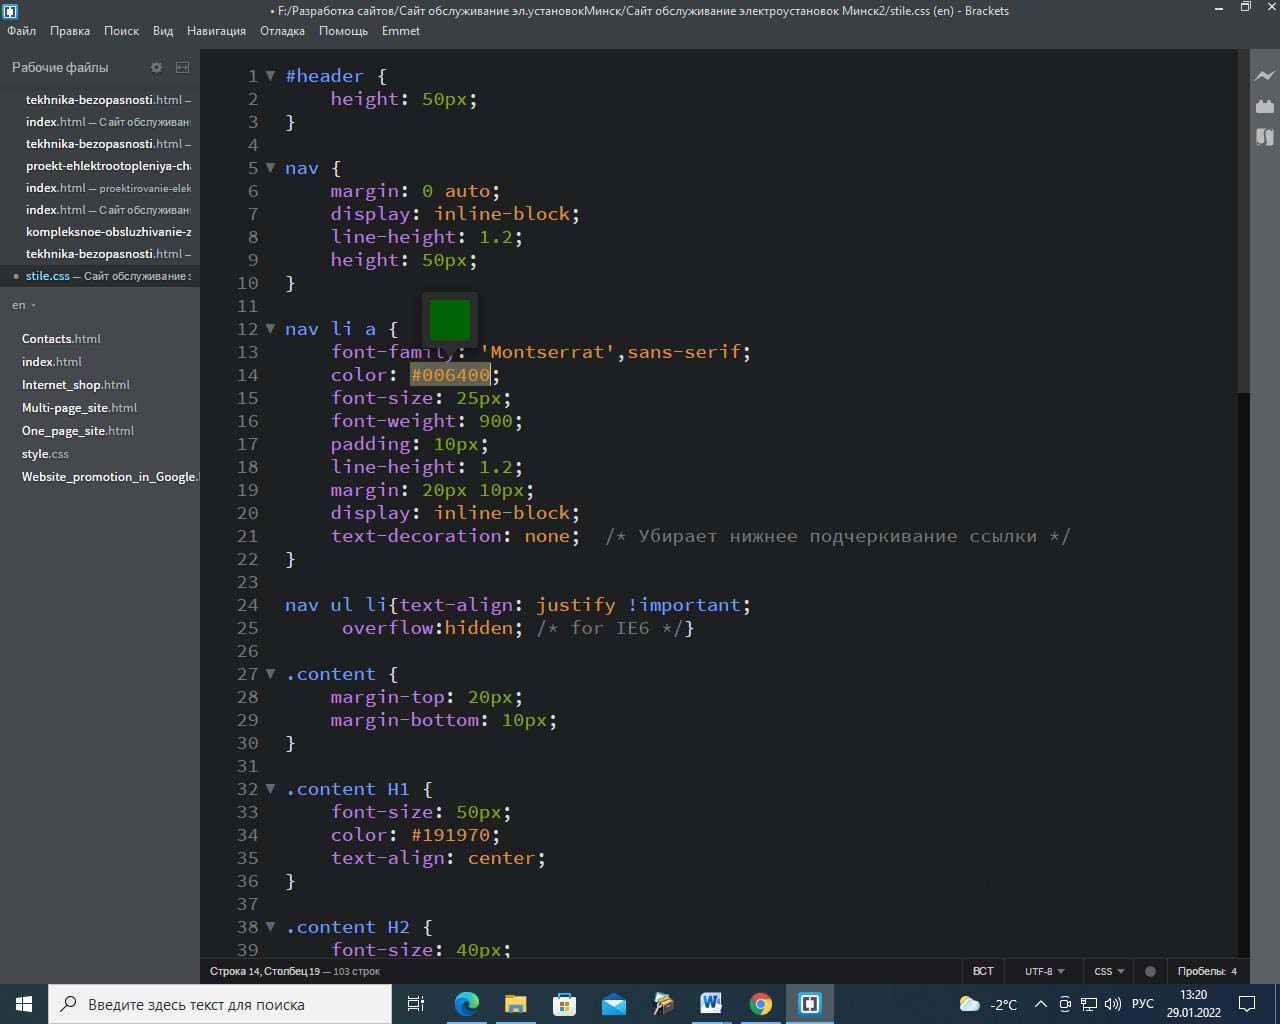This screenshot has height=1024, width=1280.
Task: Click the green color preview swatch
Action: tap(450, 320)
